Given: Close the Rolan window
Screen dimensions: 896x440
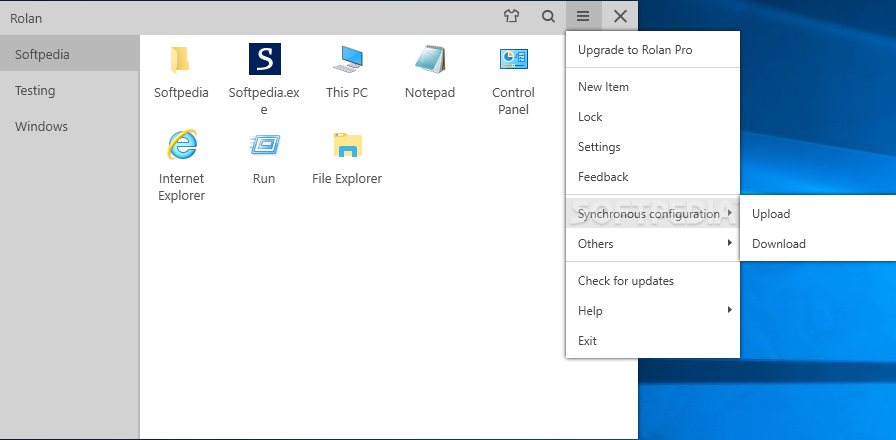Looking at the screenshot, I should (620, 17).
